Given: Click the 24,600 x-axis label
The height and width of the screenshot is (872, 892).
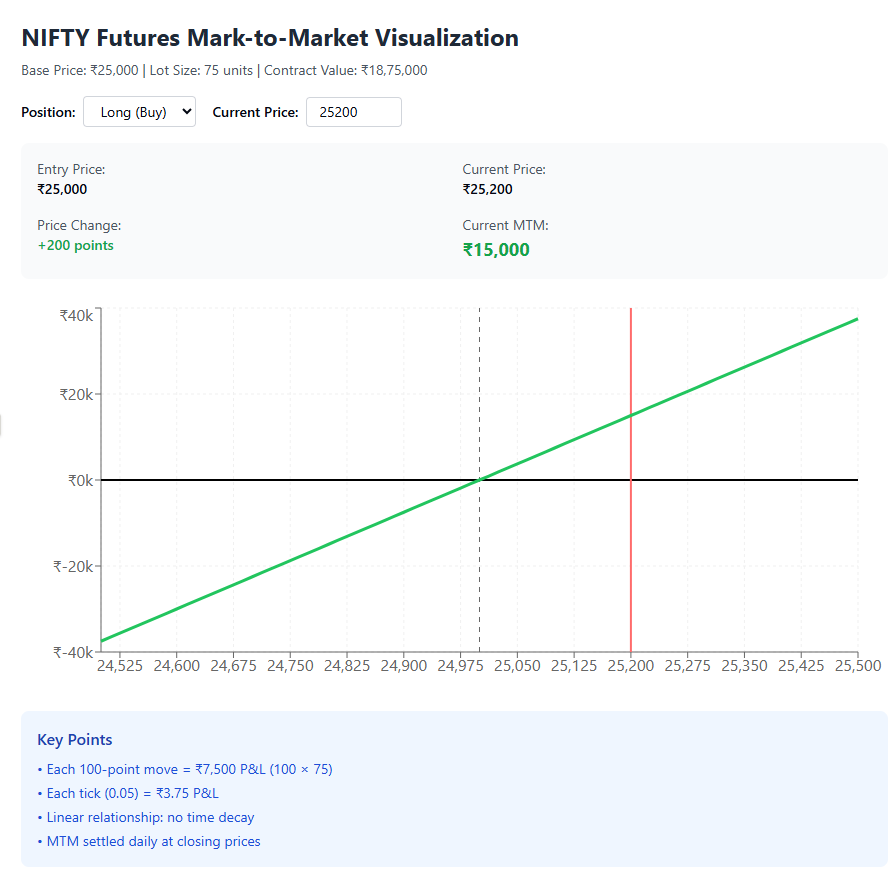Looking at the screenshot, I should pos(177,666).
